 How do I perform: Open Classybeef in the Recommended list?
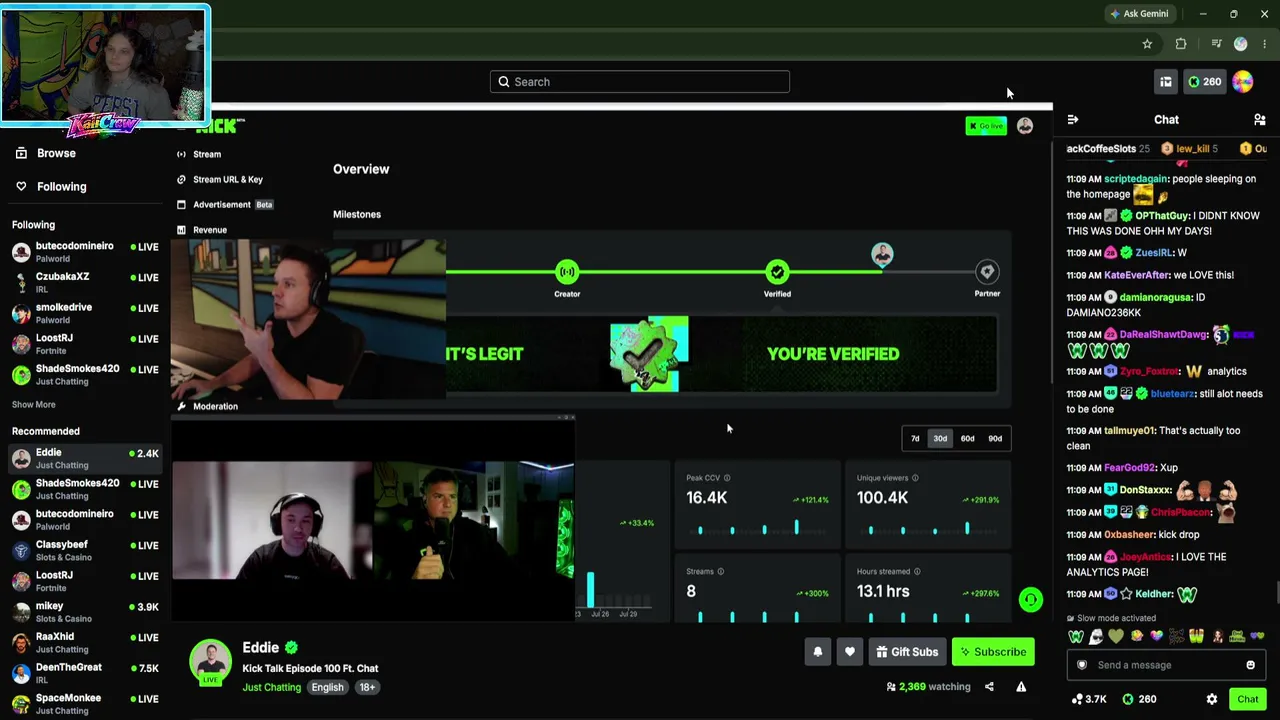coord(85,551)
